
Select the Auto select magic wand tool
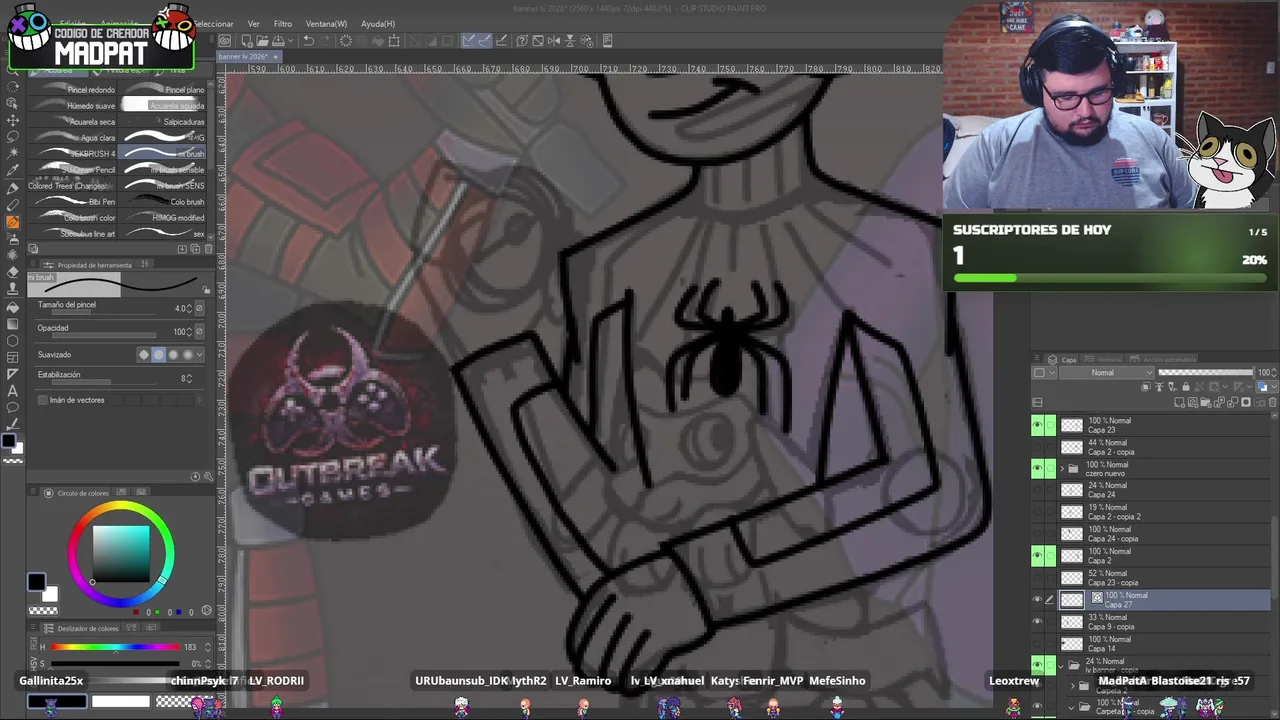point(12,154)
